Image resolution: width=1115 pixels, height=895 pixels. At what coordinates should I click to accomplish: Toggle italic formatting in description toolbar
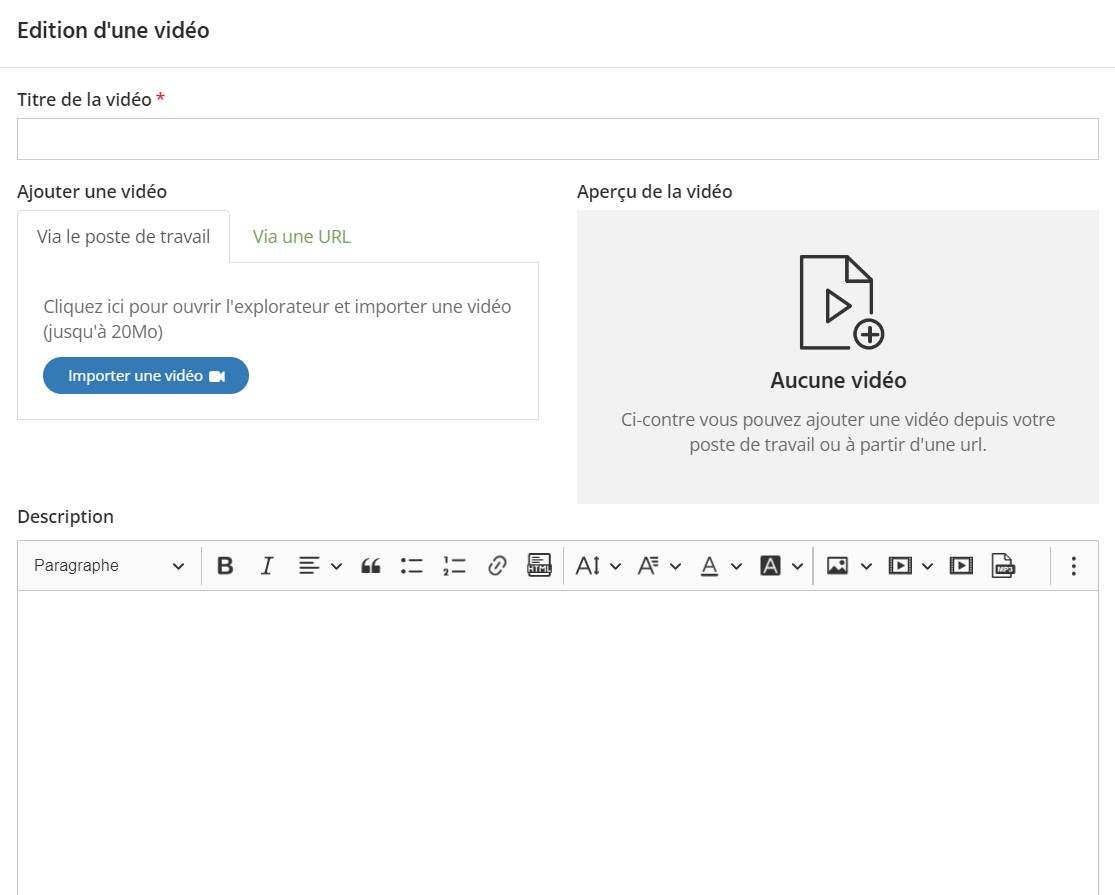pos(267,566)
